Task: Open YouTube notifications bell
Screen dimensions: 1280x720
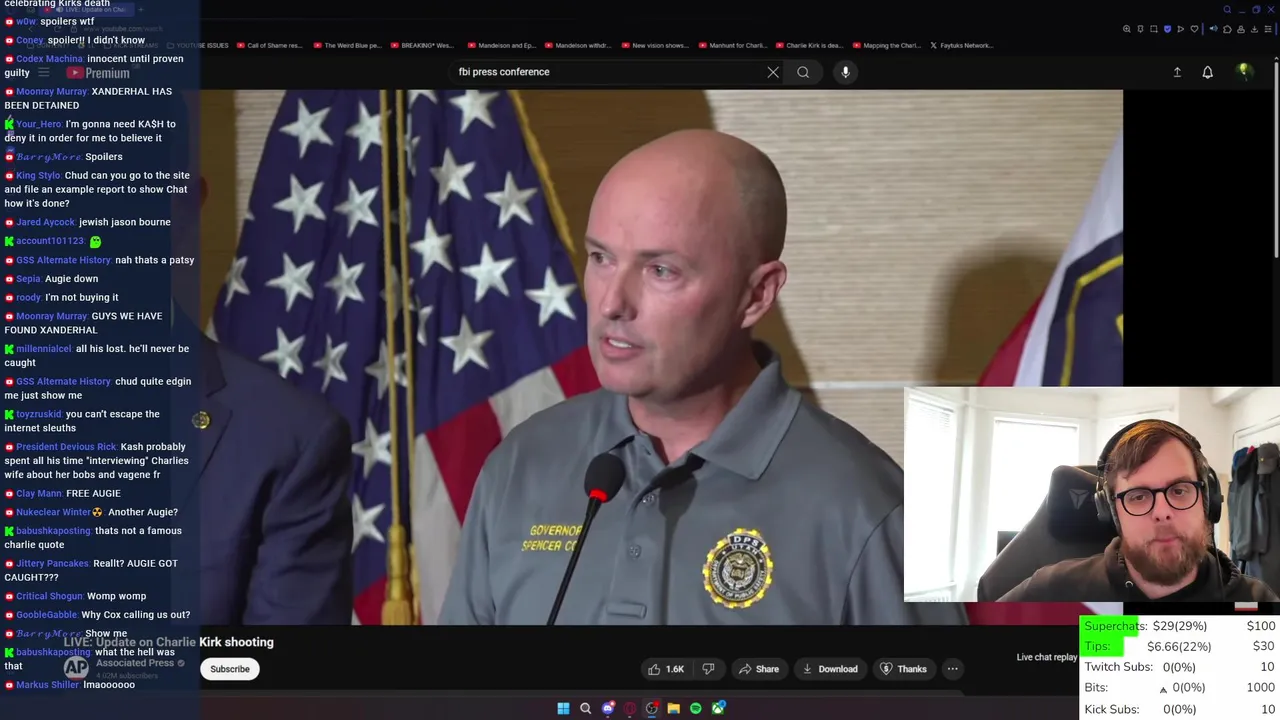Action: (1207, 72)
